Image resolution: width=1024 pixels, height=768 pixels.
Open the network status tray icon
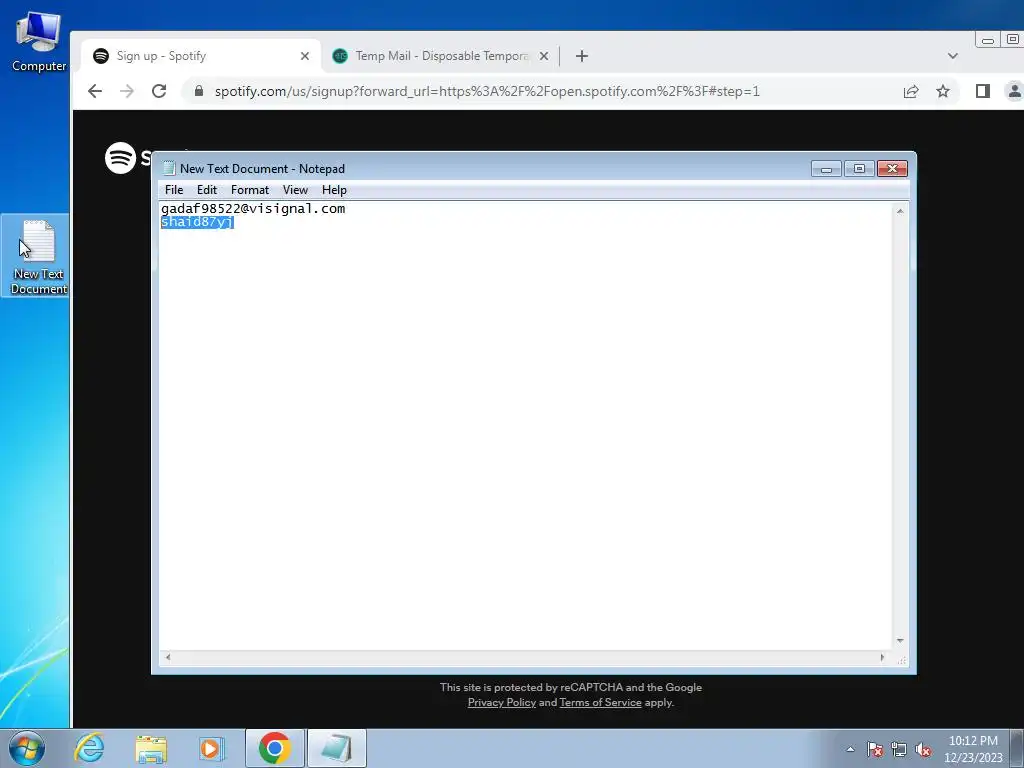[899, 749]
